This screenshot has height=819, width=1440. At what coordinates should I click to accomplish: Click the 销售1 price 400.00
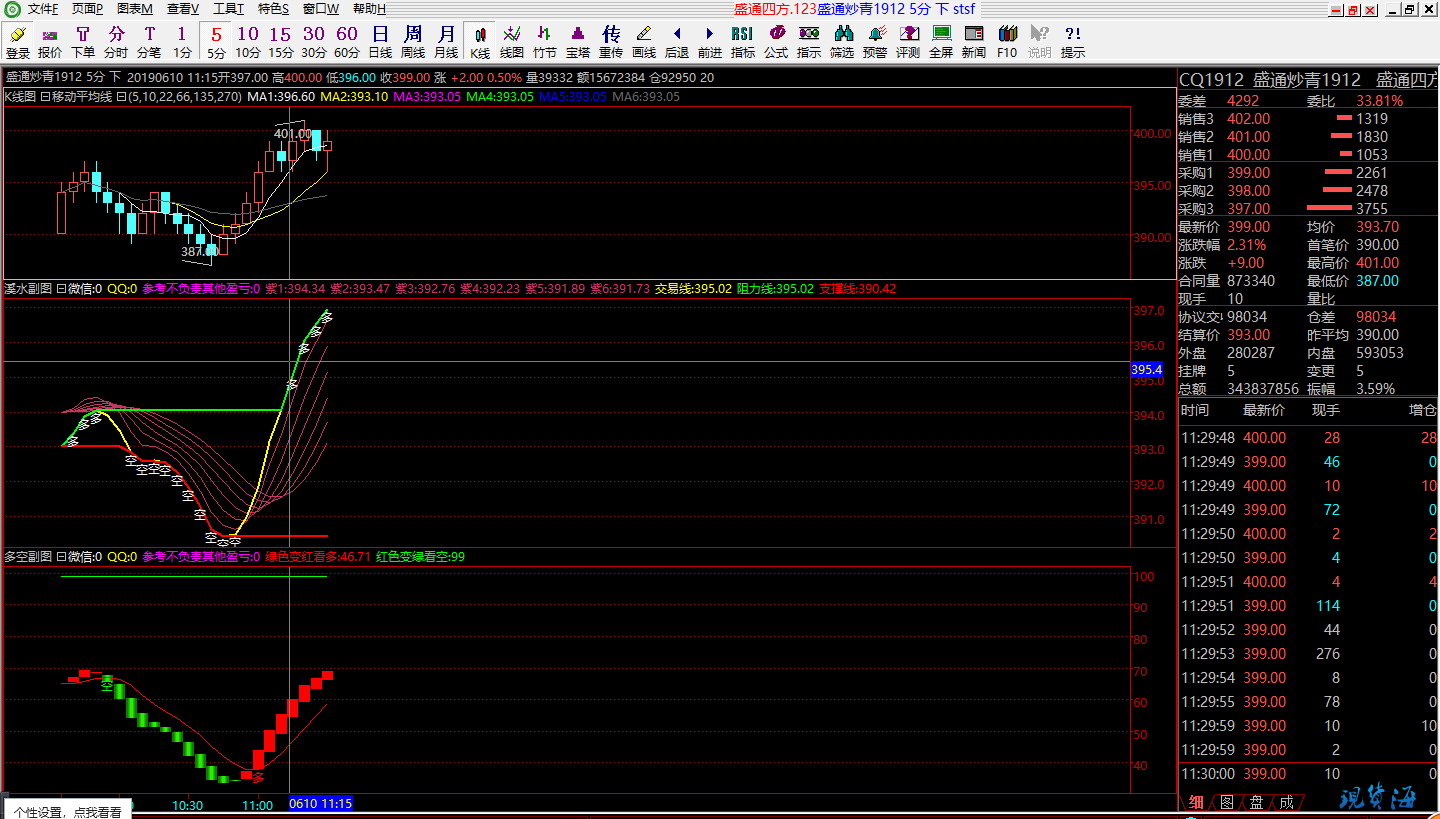(x=1248, y=155)
